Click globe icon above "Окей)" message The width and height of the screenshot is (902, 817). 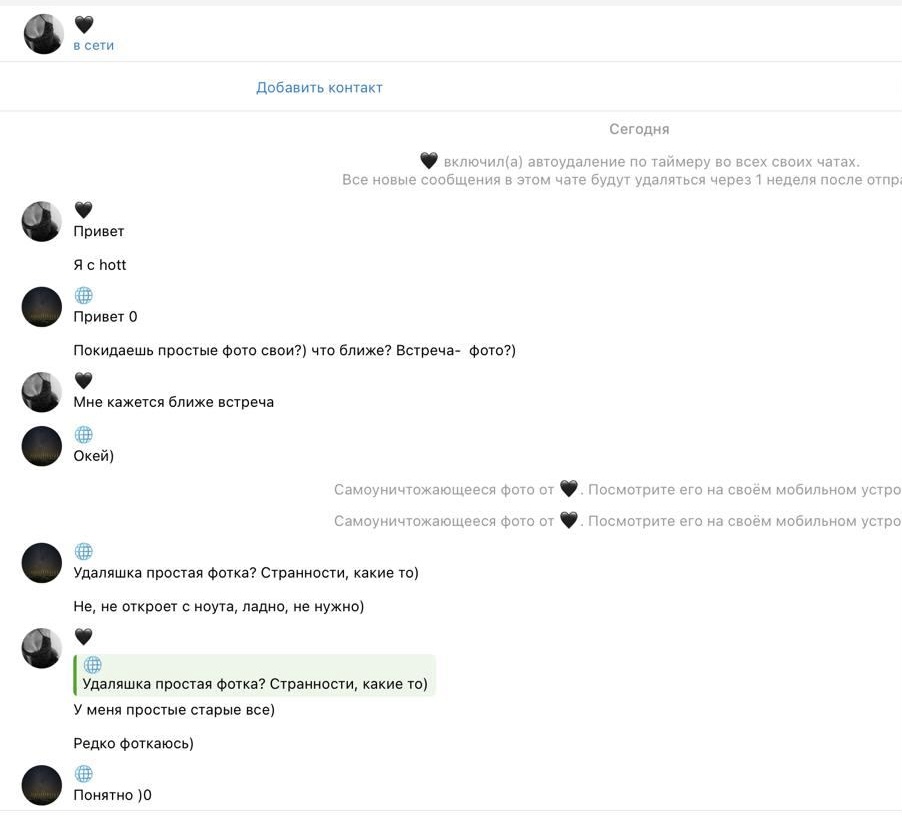click(84, 435)
